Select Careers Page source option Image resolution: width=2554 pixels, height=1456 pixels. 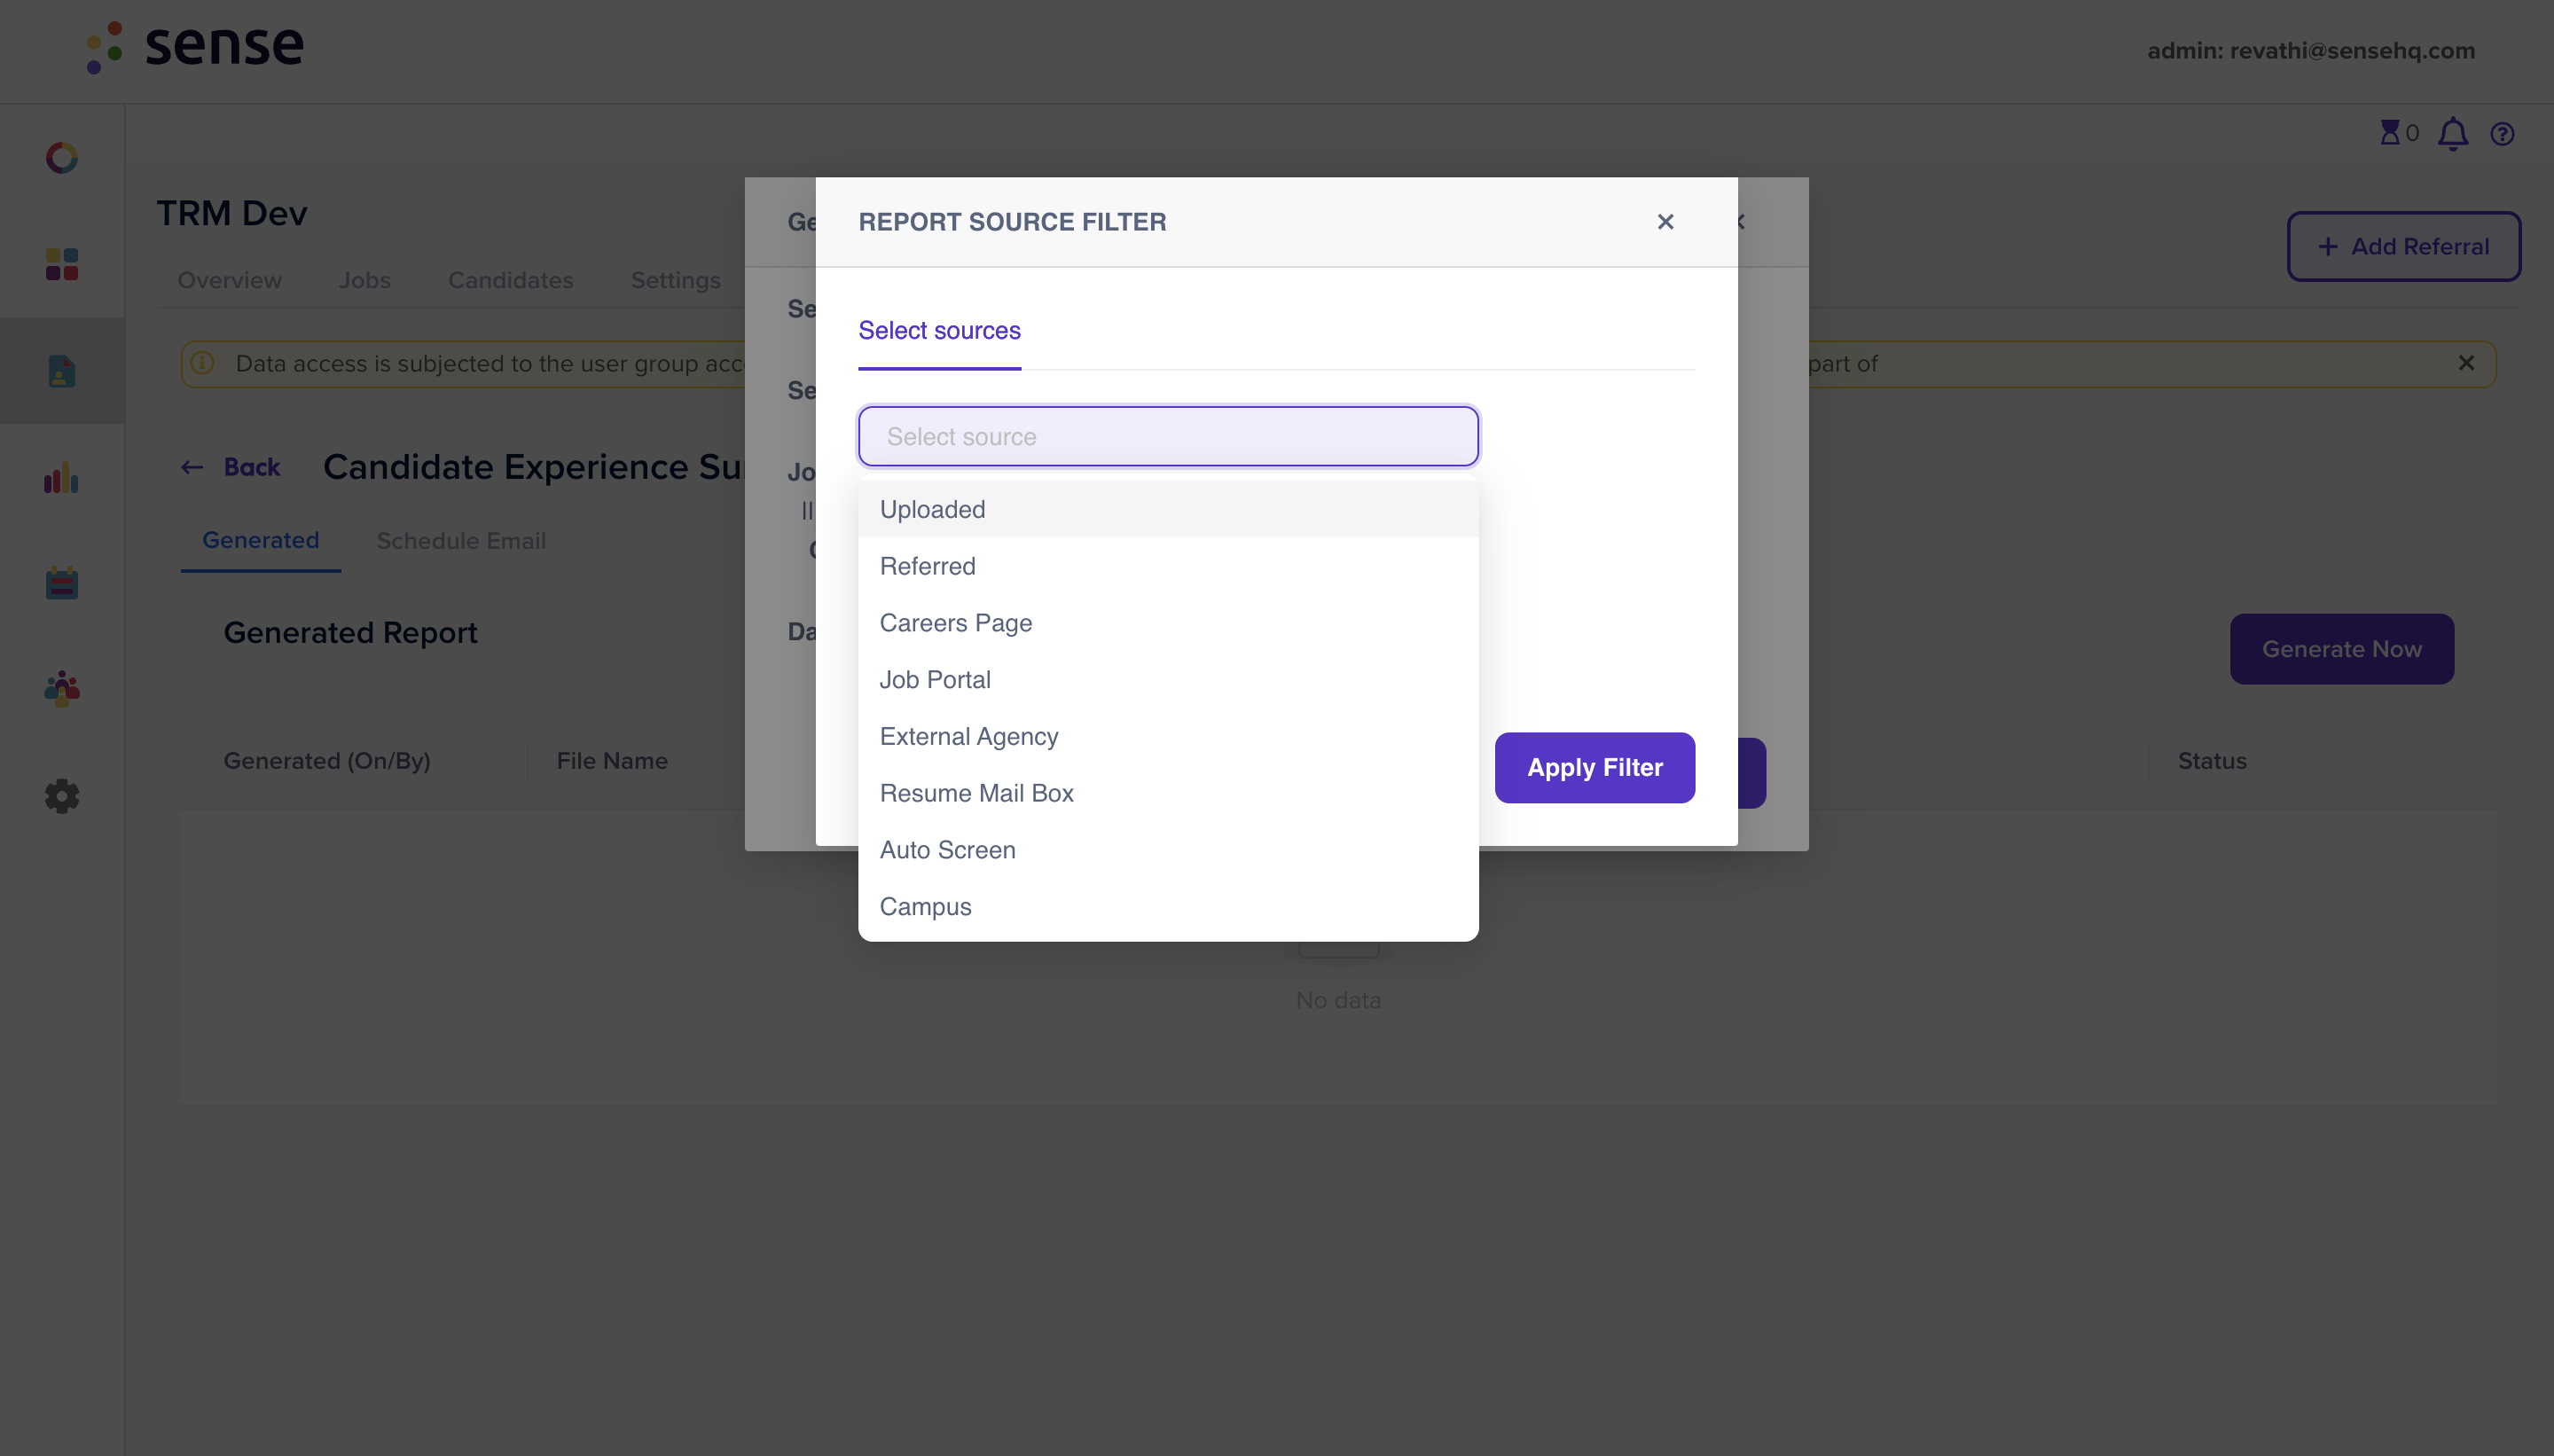click(955, 623)
